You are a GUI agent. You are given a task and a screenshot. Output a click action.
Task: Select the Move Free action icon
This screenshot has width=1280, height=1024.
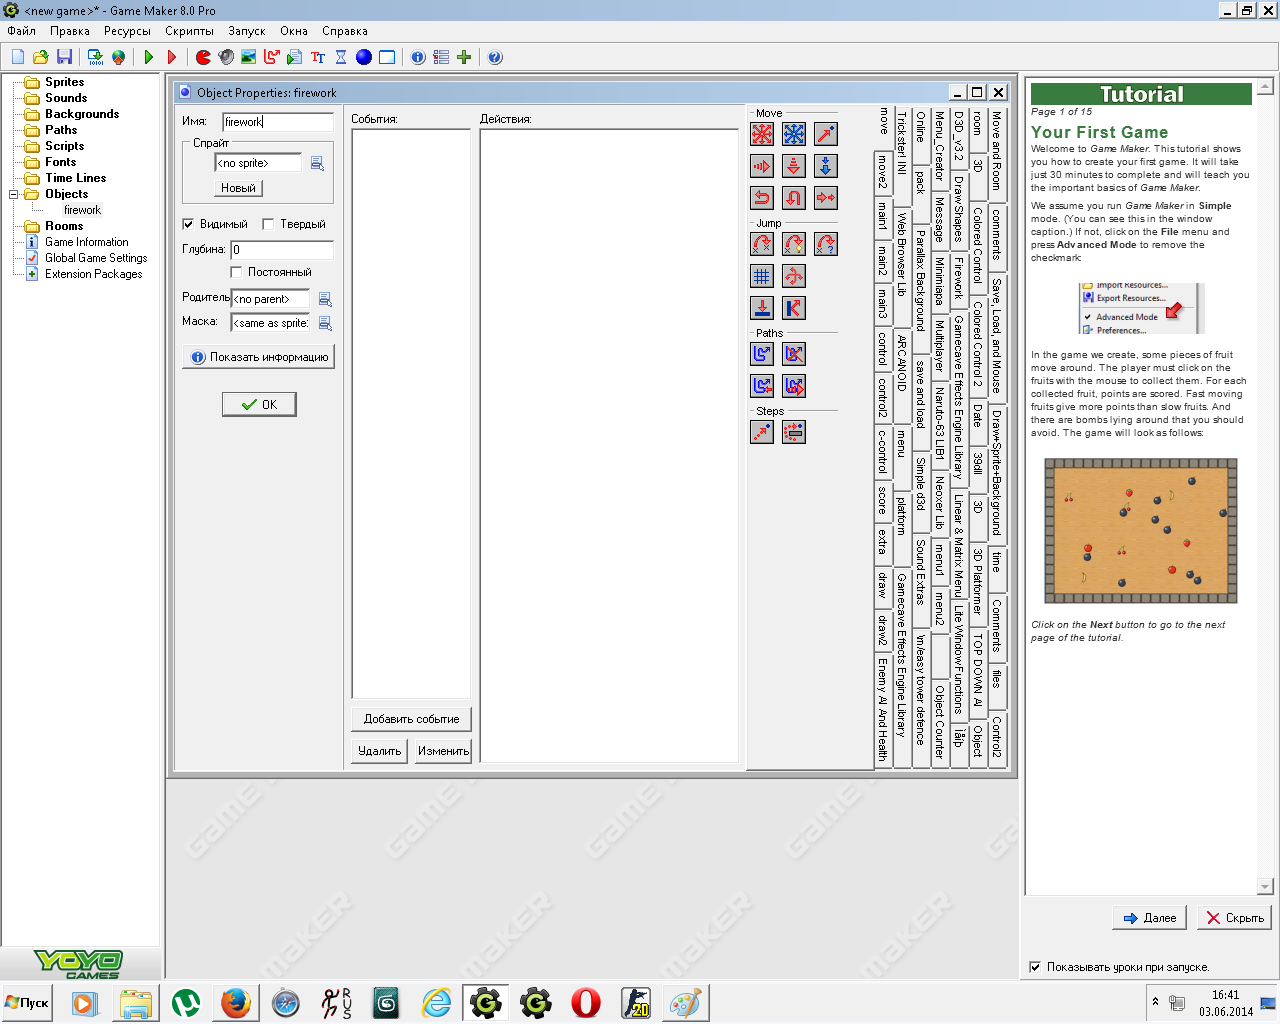794,134
